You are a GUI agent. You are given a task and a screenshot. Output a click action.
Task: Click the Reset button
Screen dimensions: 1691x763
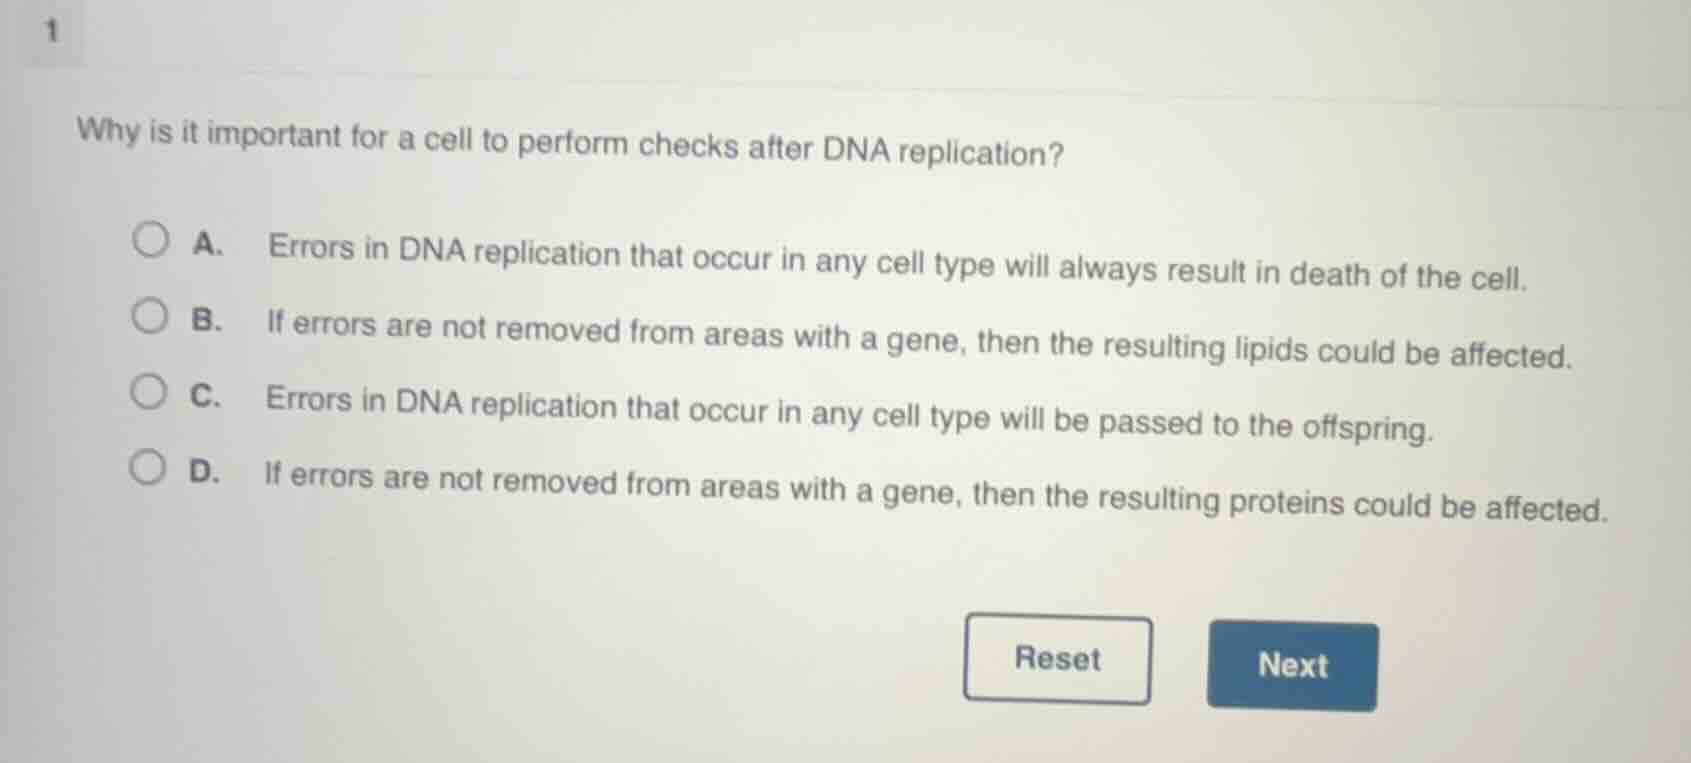click(1057, 659)
